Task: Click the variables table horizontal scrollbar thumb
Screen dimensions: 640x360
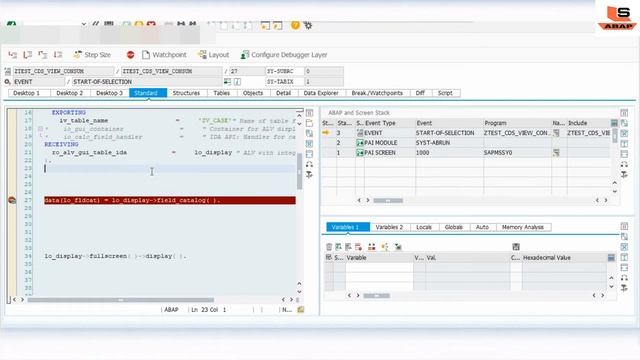Action: [376, 296]
